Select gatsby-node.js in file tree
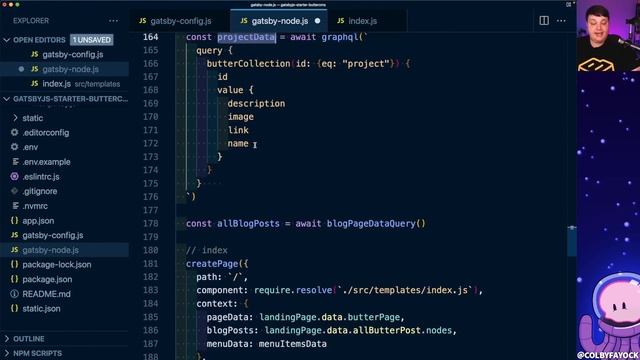This screenshot has width=640, height=360. click(x=51, y=250)
